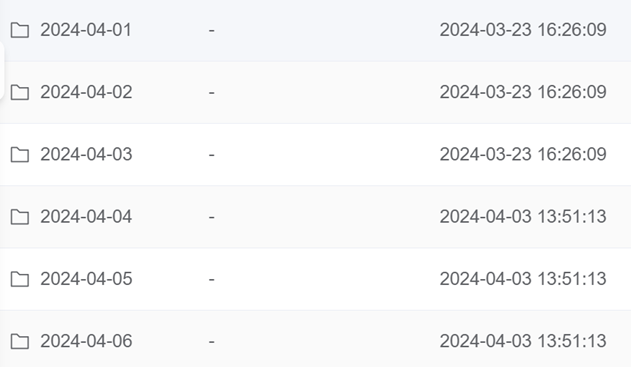Click the 13:51:13 timestamp in 2024-04-04 row
Screen dimensions: 631x367
(x=572, y=216)
